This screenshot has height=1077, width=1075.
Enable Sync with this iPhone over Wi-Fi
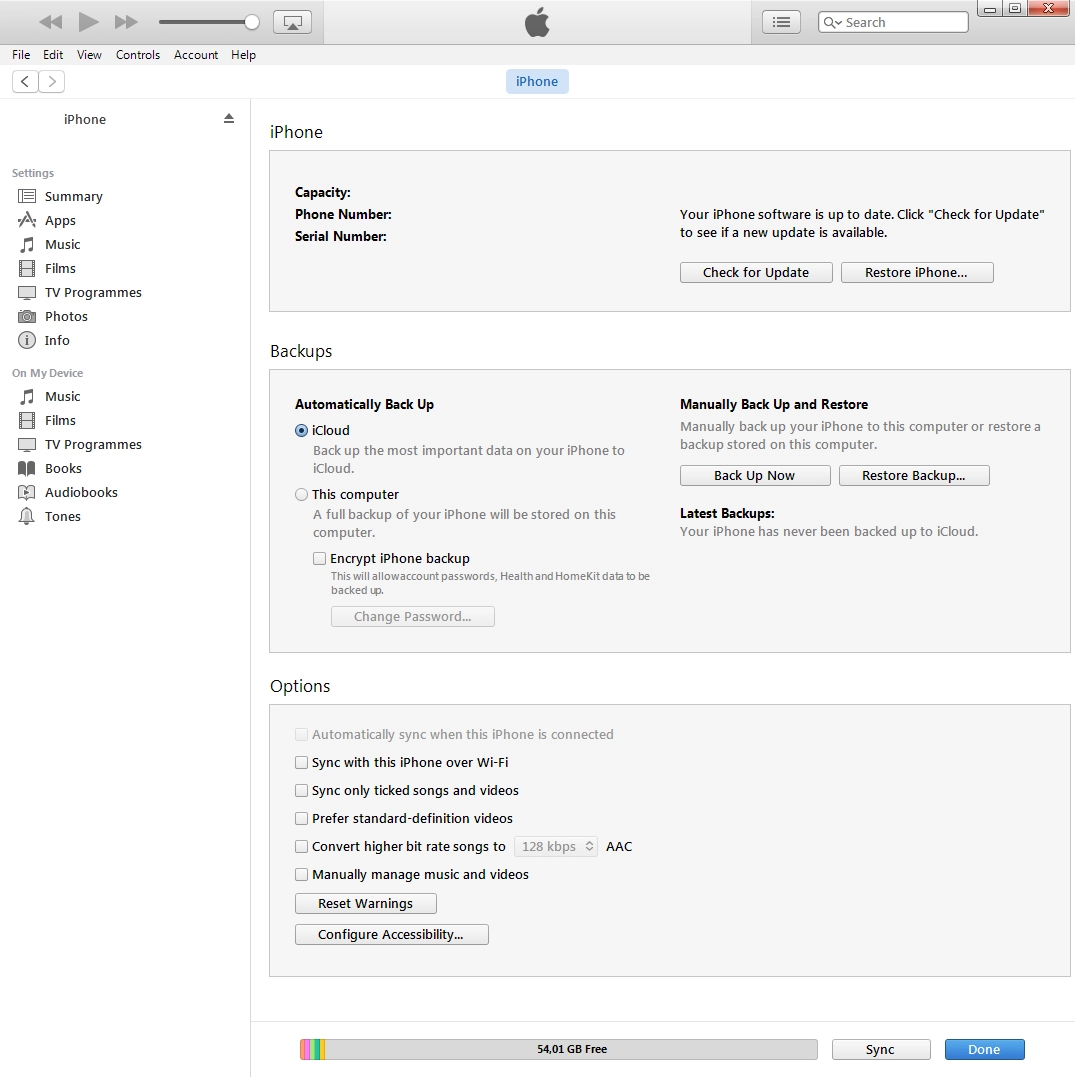pos(301,762)
